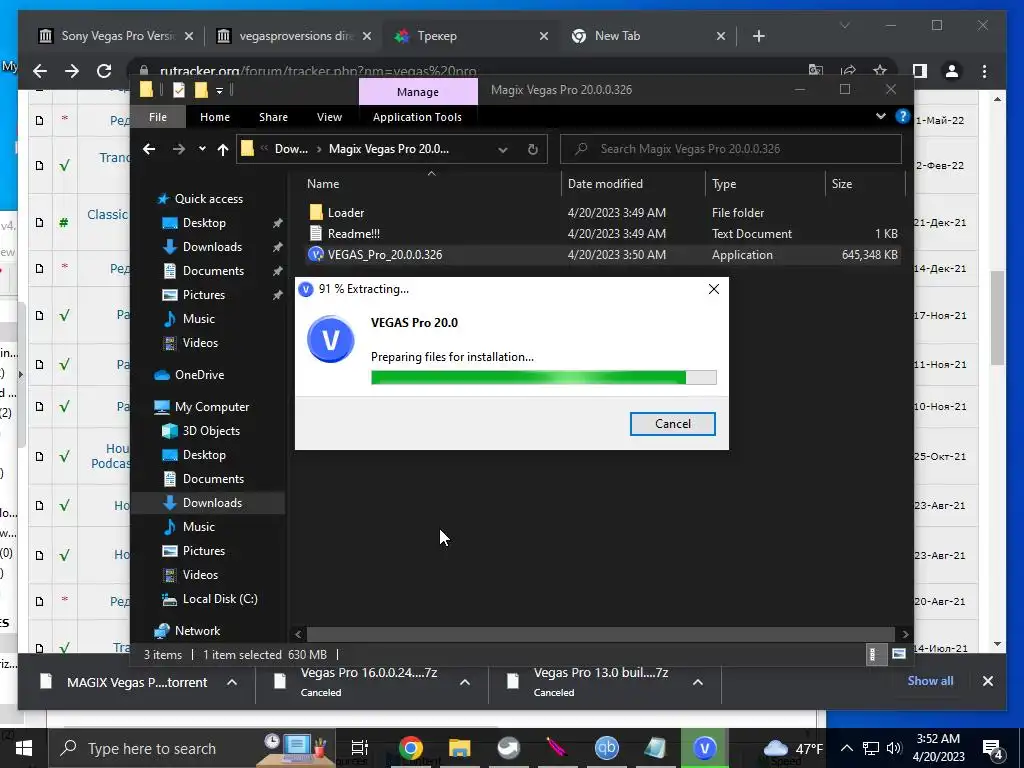Switch to Sony Vegas Pro Versions tab
1024x768 pixels.
tap(116, 36)
